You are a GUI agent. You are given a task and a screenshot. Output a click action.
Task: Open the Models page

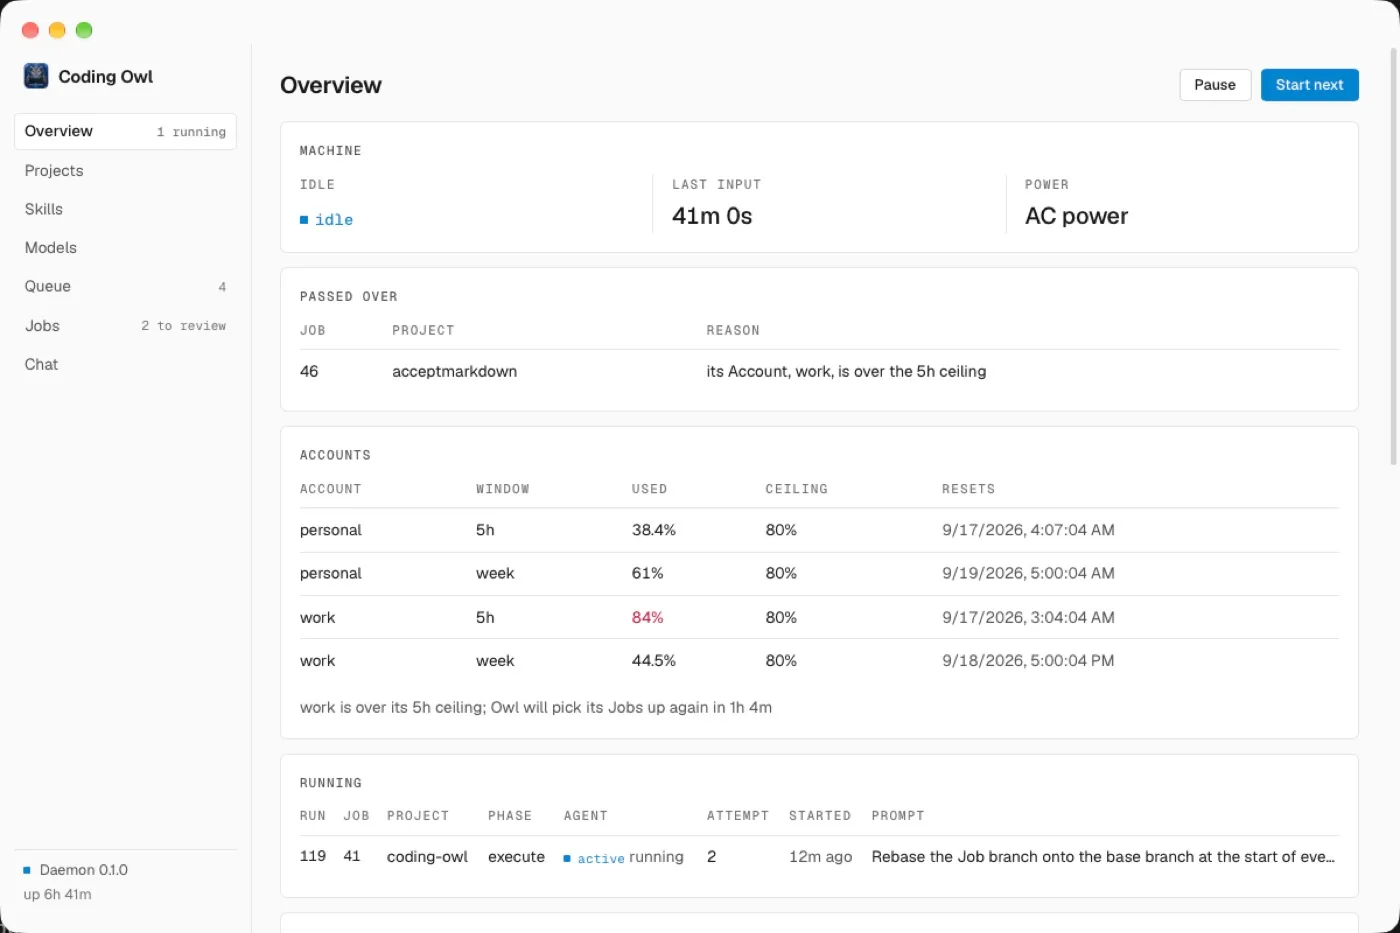(x=125, y=247)
